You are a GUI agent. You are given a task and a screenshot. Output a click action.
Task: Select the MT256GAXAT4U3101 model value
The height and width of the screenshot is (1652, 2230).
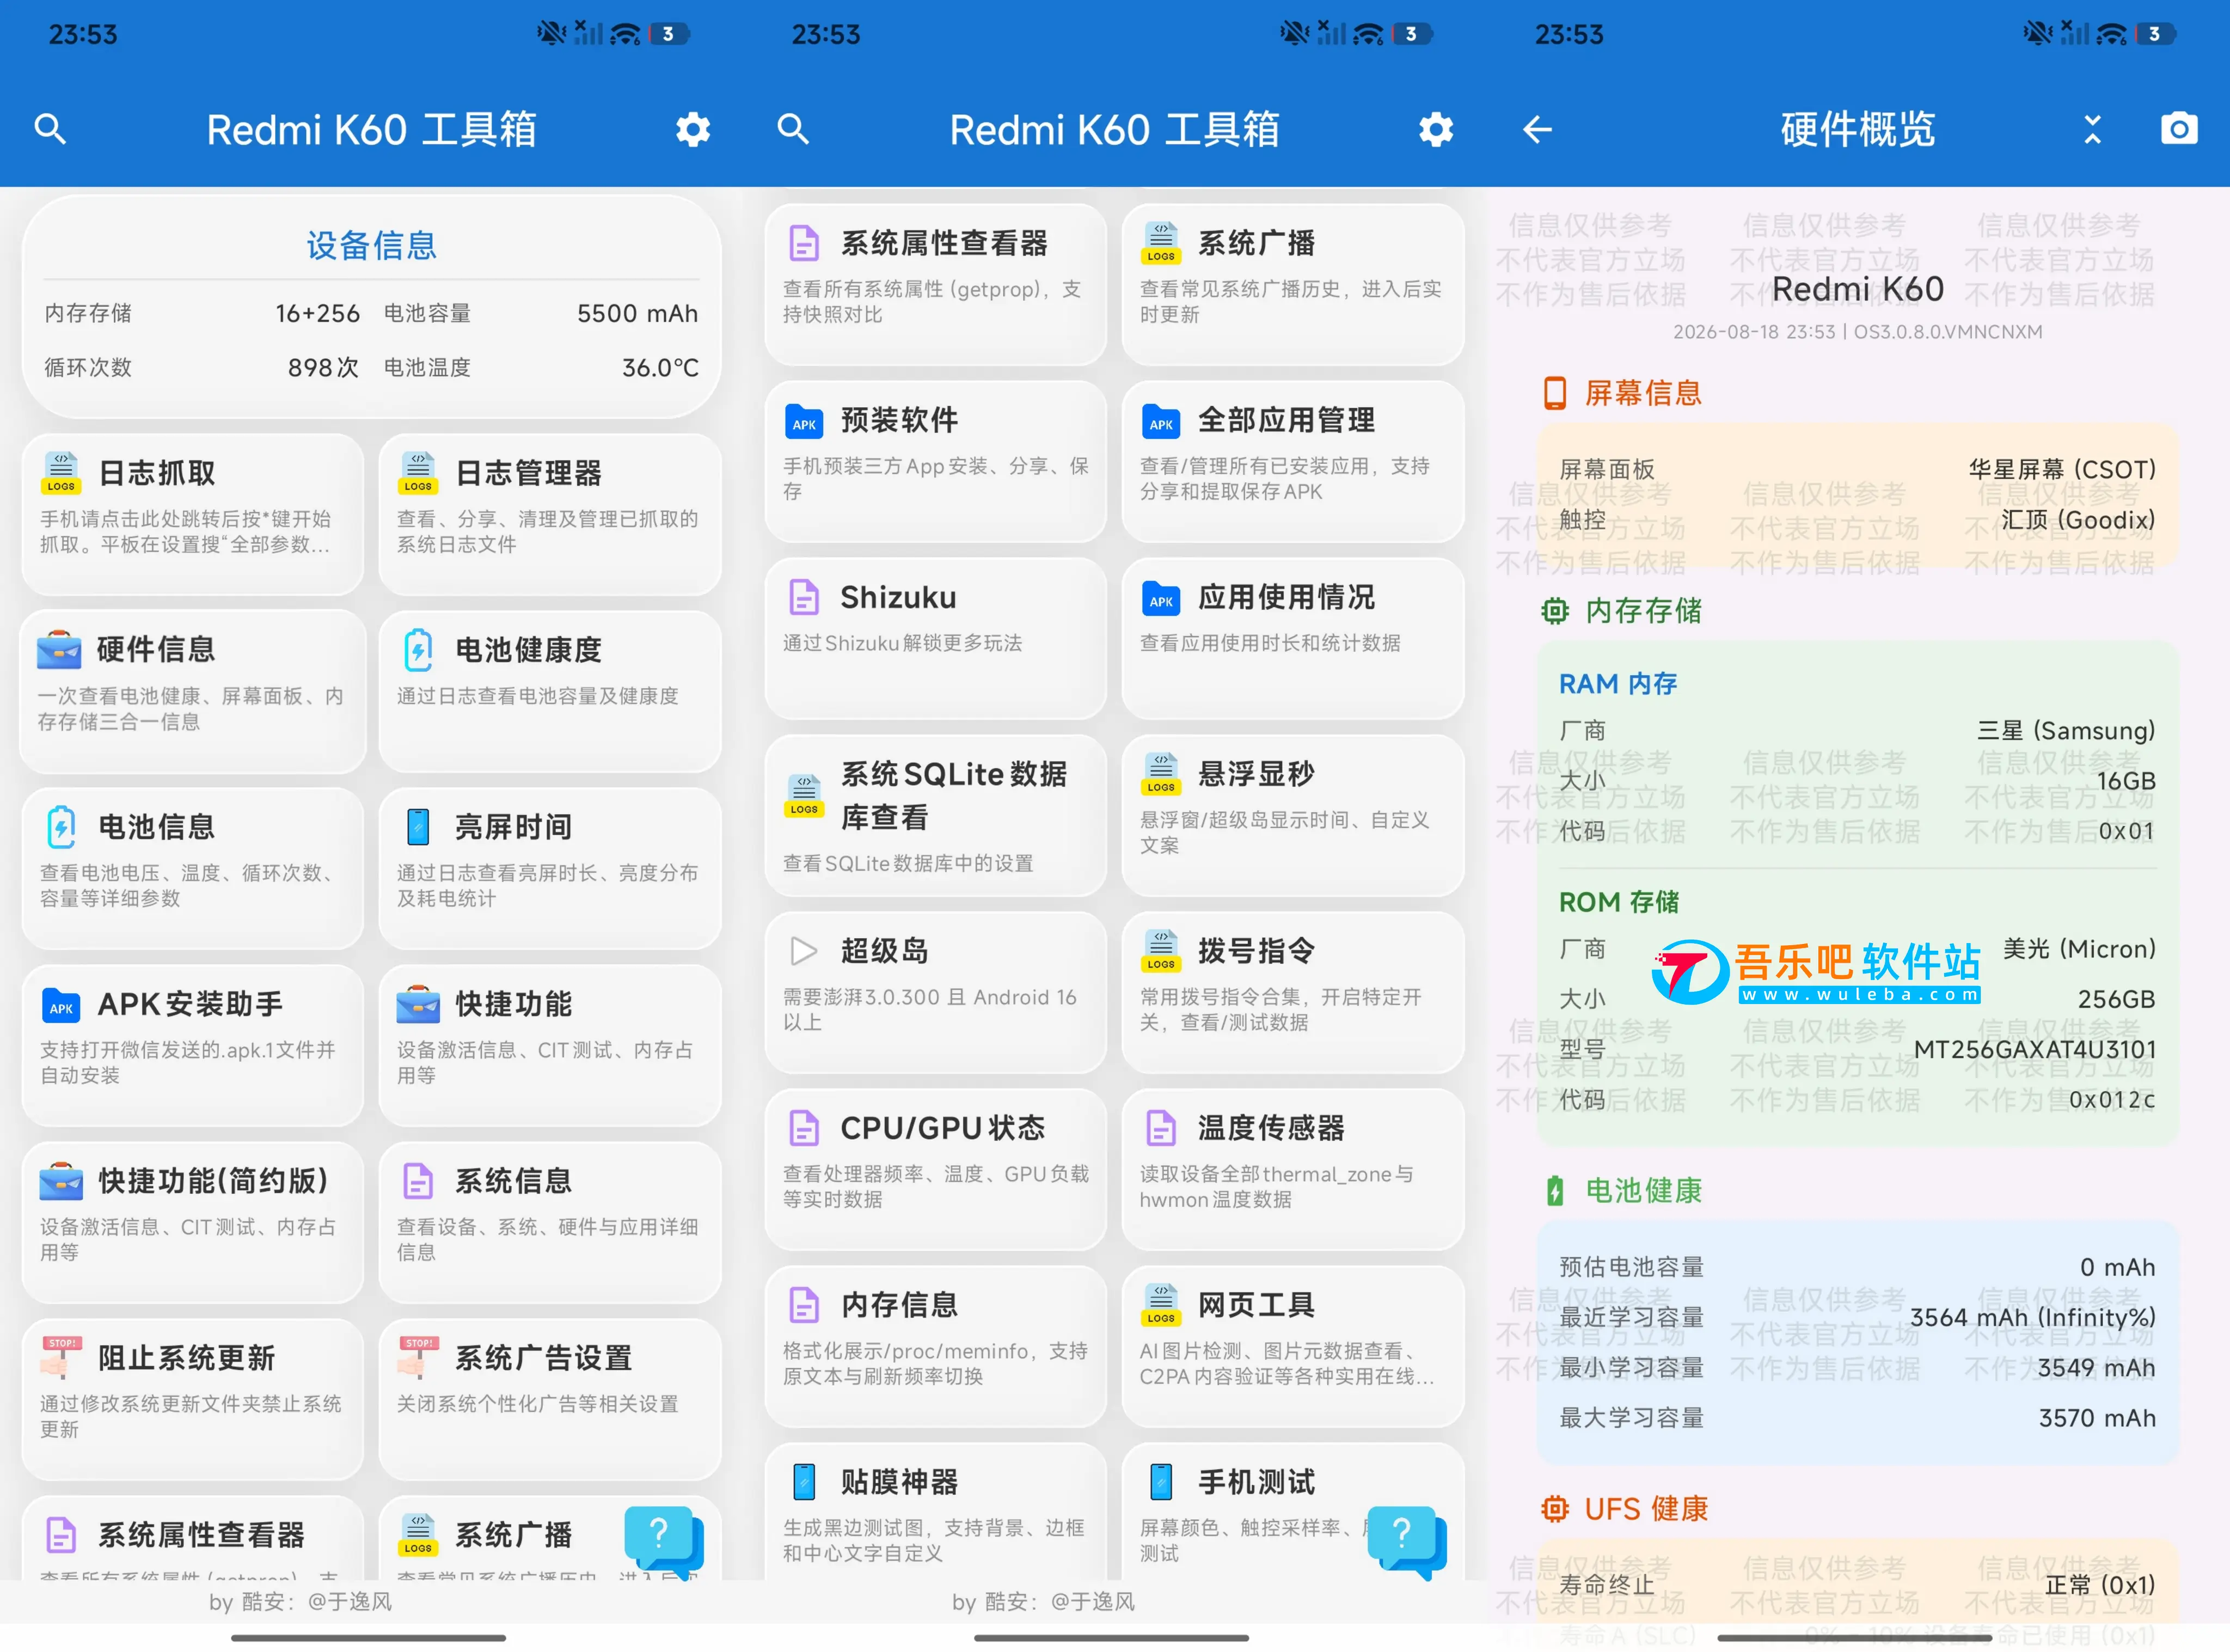[2035, 1049]
